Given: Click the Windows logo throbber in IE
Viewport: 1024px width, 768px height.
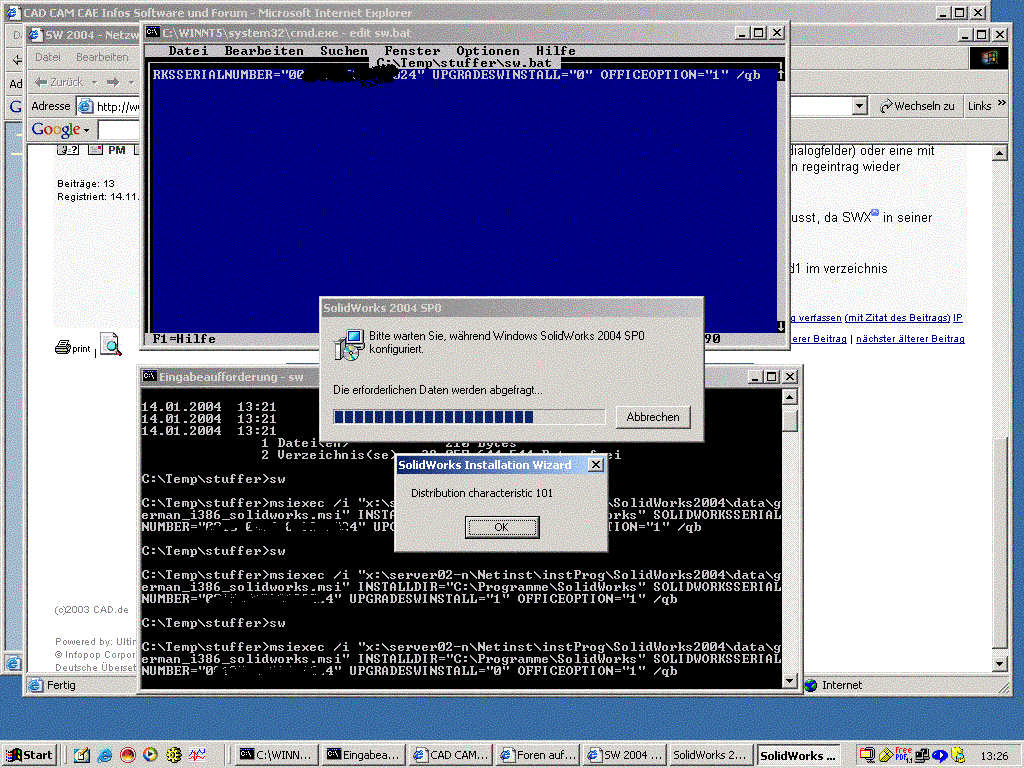Looking at the screenshot, I should (x=989, y=57).
